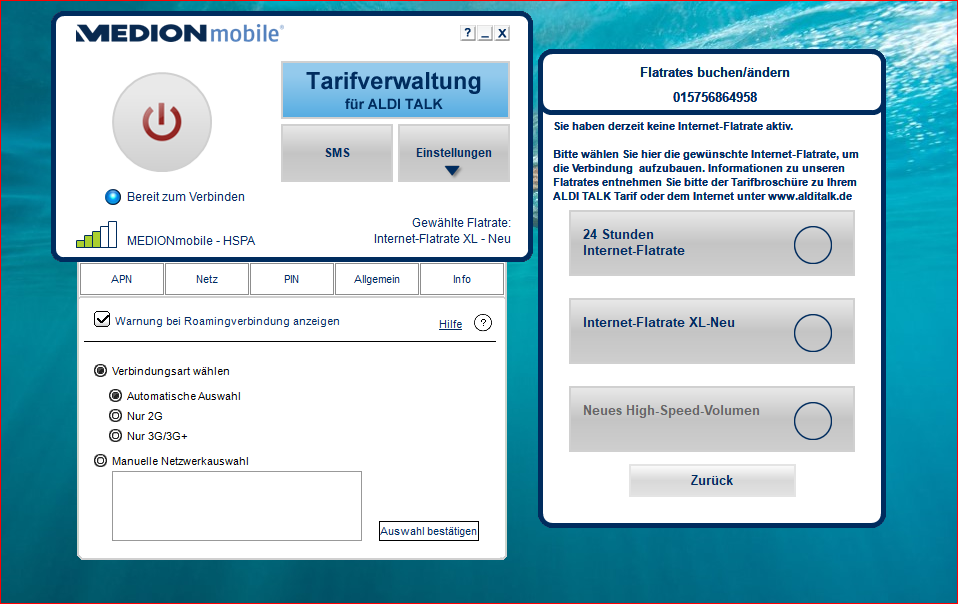Switch to the PIN tab
This screenshot has width=958, height=604.
point(291,279)
